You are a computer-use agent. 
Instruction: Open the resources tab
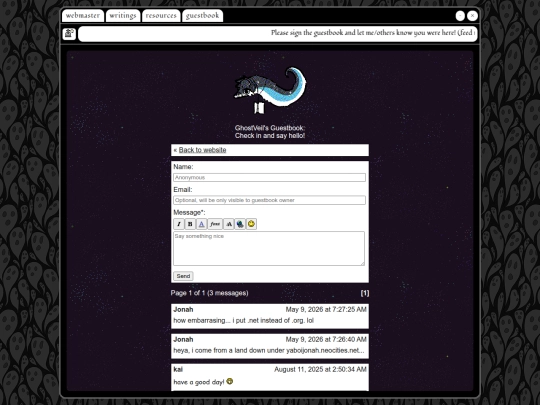[x=161, y=15]
